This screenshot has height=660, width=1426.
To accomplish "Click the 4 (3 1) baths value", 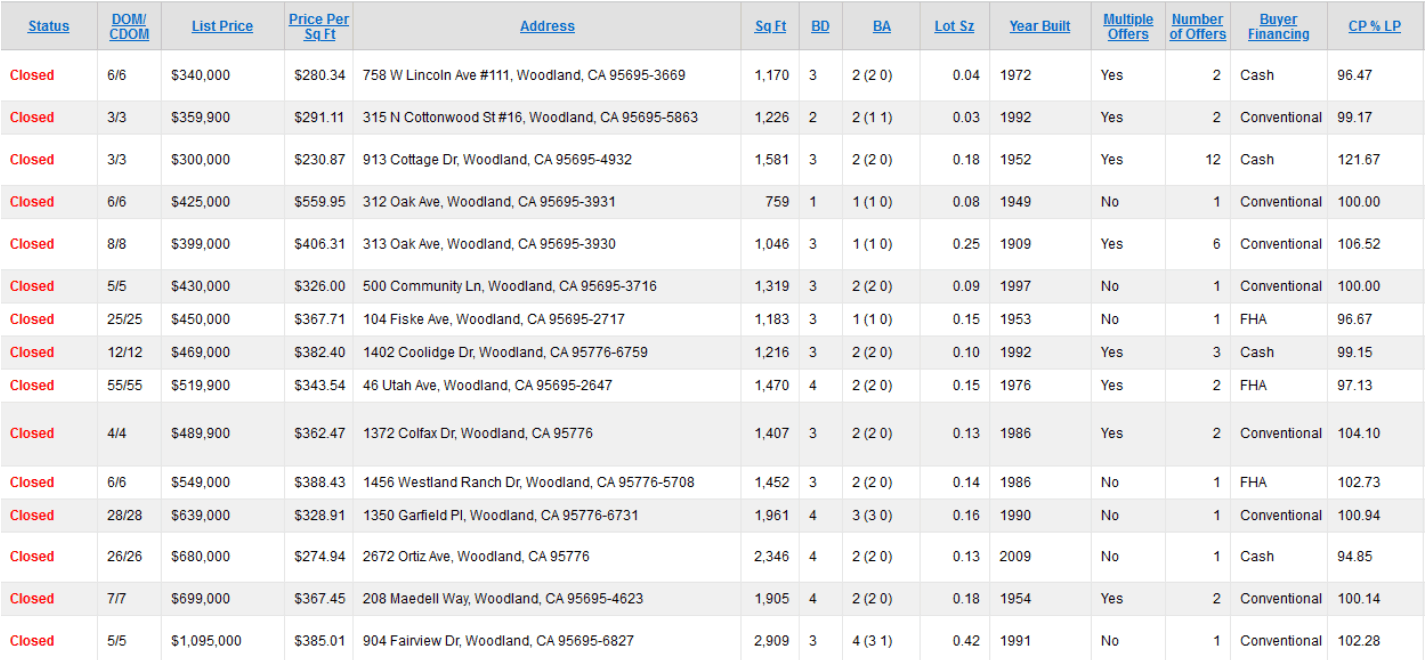I will [872, 640].
